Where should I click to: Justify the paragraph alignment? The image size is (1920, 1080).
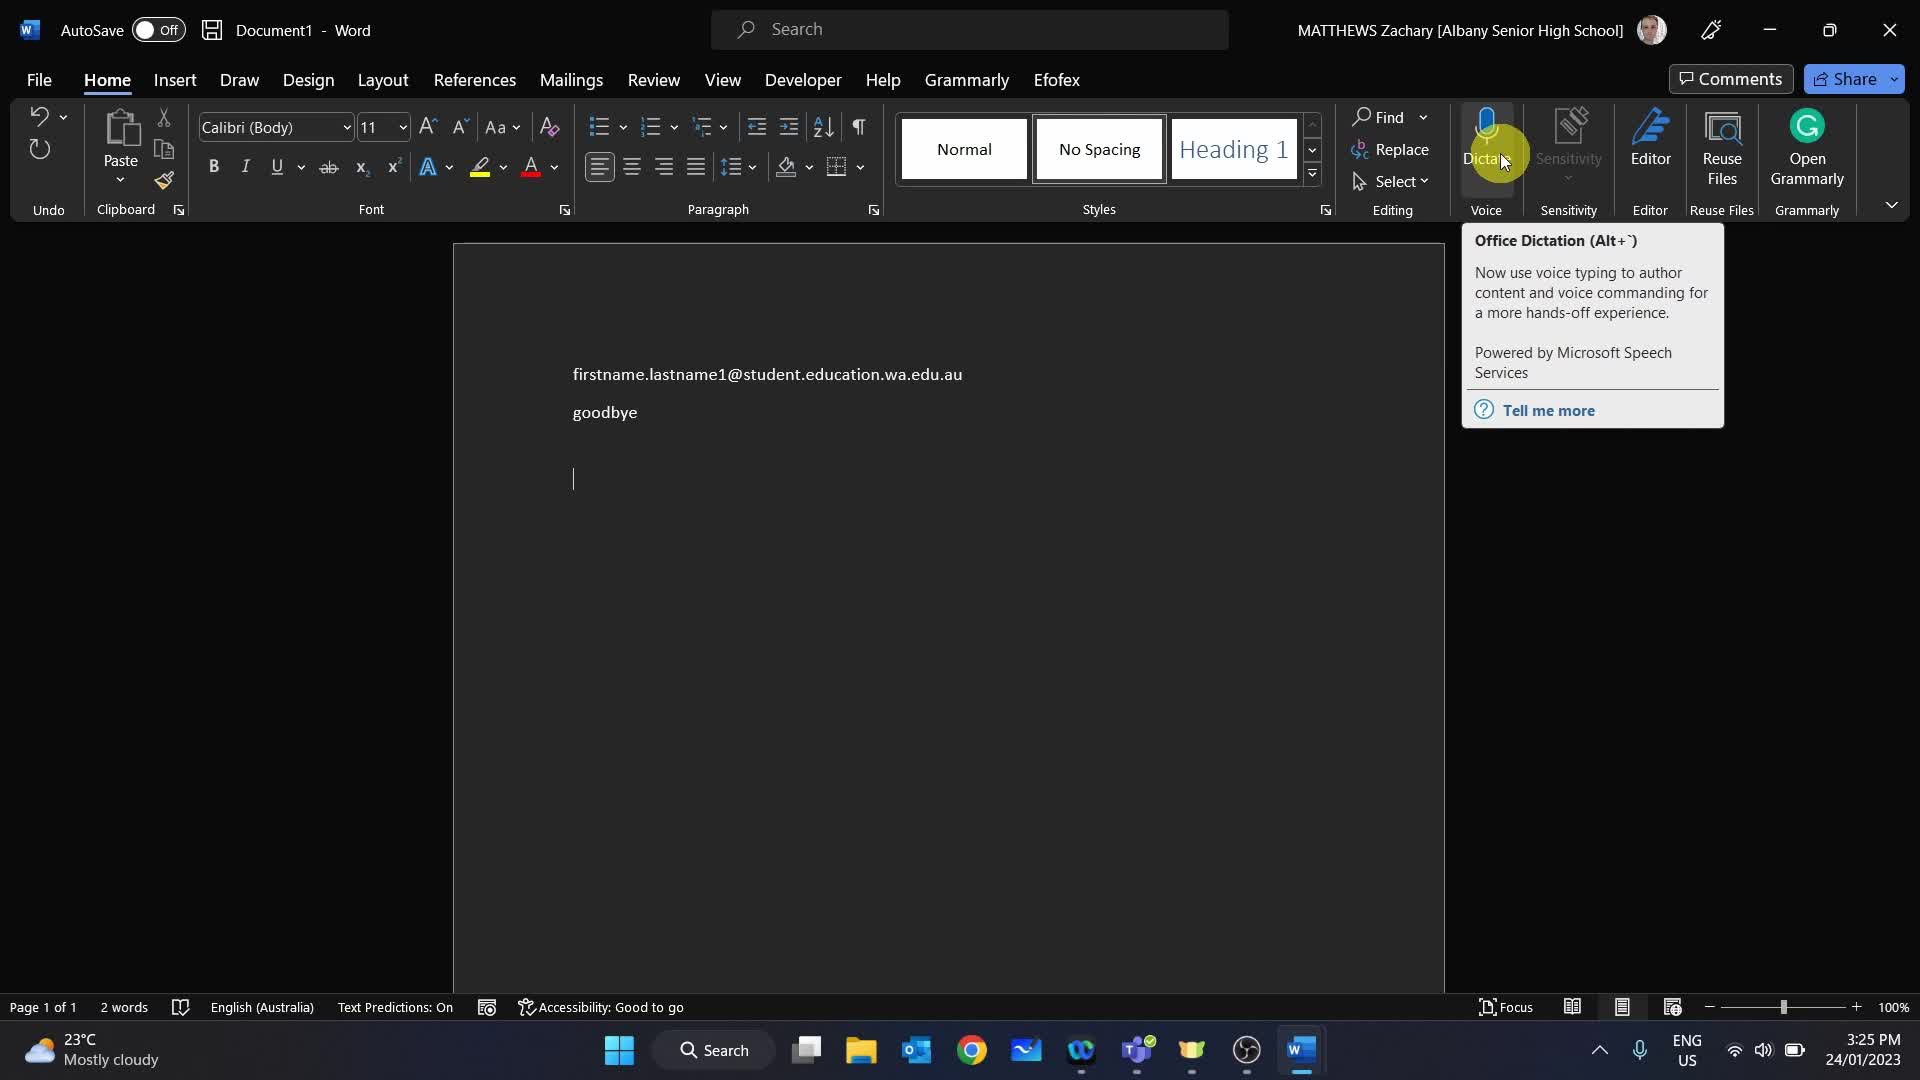(x=696, y=167)
